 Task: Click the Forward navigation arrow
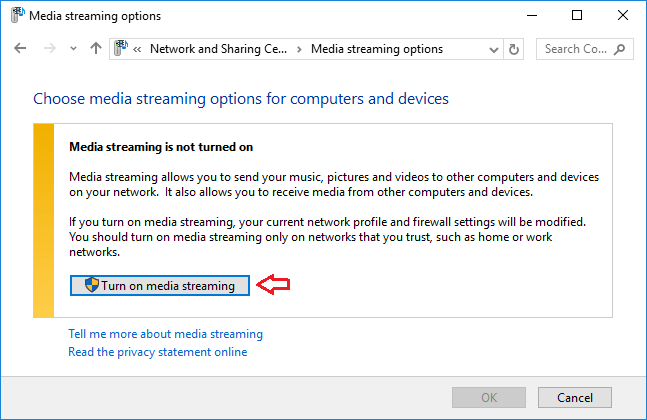(x=50, y=49)
